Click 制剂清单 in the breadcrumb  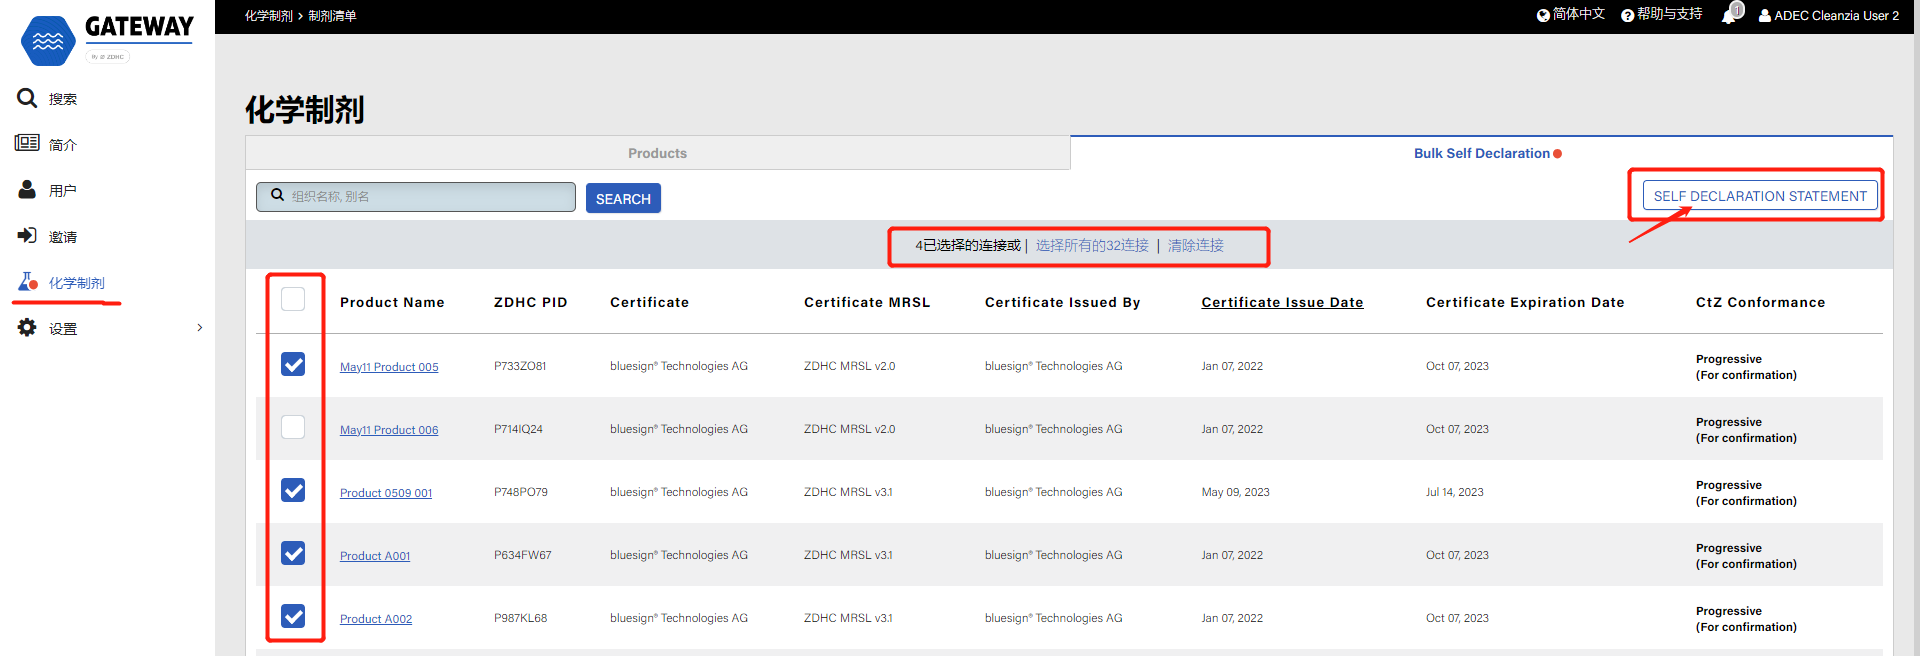coord(332,16)
